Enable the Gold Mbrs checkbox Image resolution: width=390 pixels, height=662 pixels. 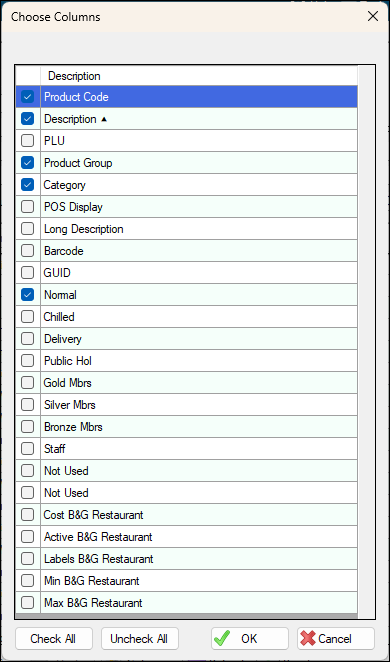pos(27,383)
